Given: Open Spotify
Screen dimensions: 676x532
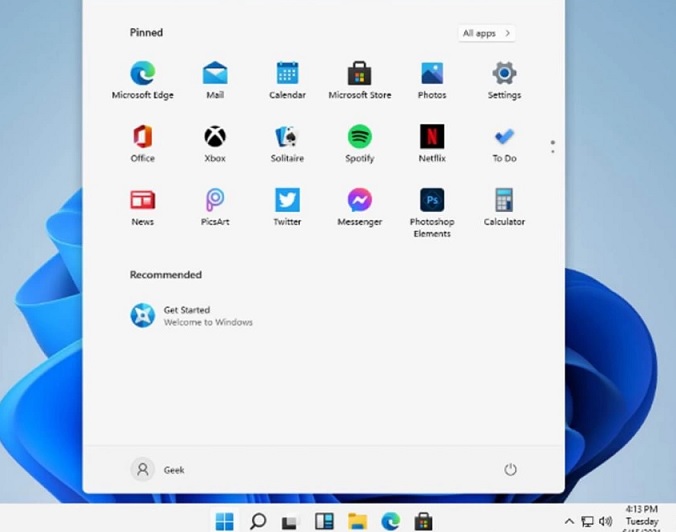Looking at the screenshot, I should click(x=360, y=144).
